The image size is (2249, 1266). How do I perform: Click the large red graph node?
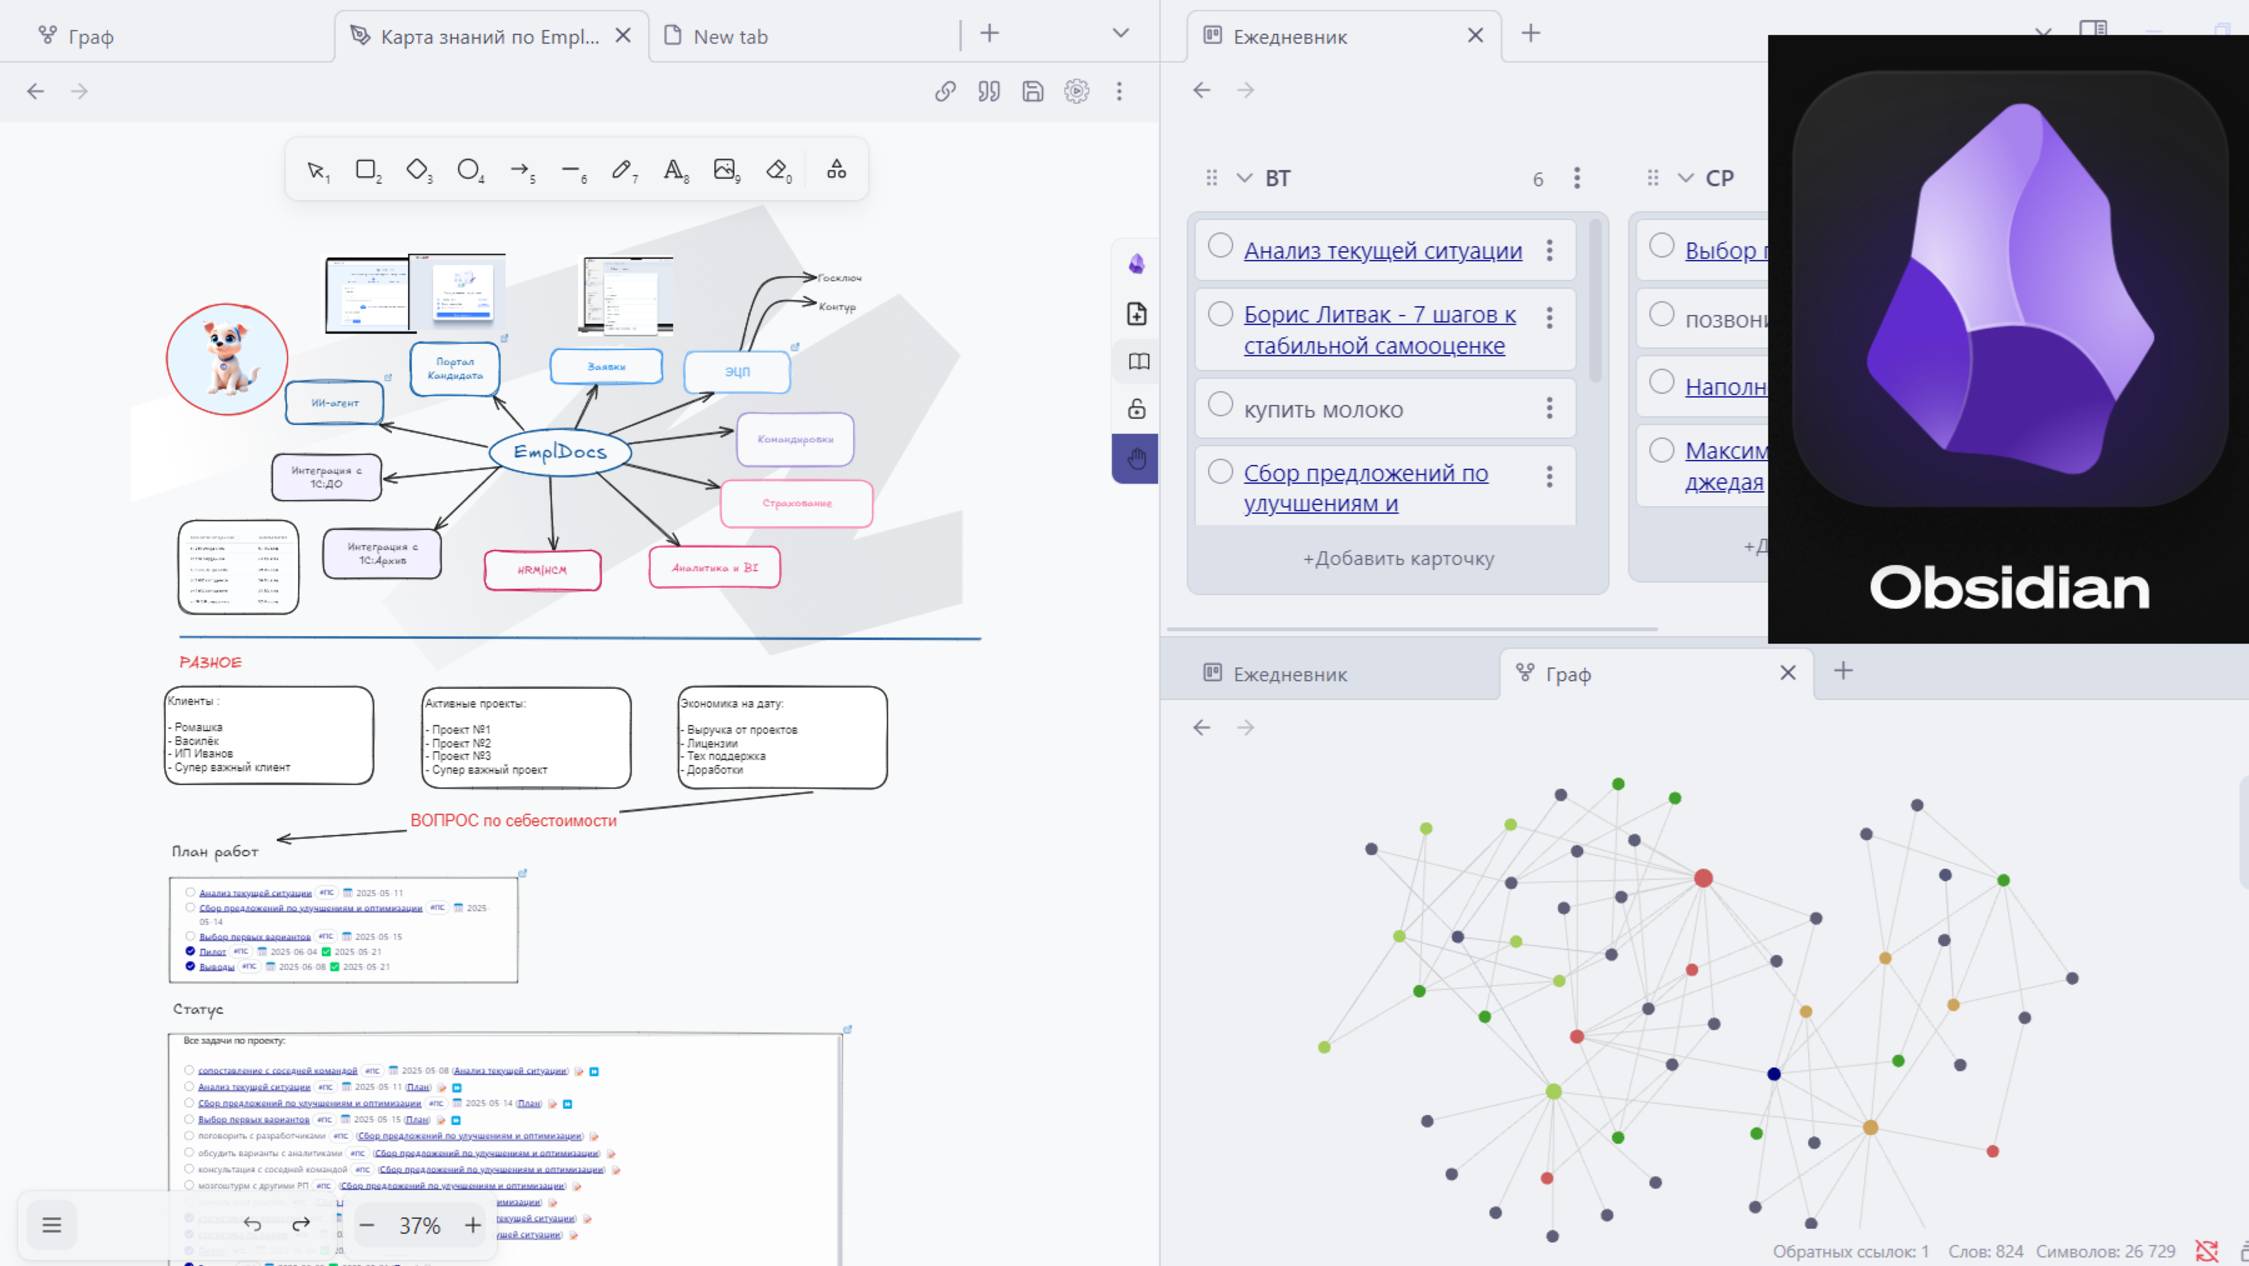pos(1703,878)
